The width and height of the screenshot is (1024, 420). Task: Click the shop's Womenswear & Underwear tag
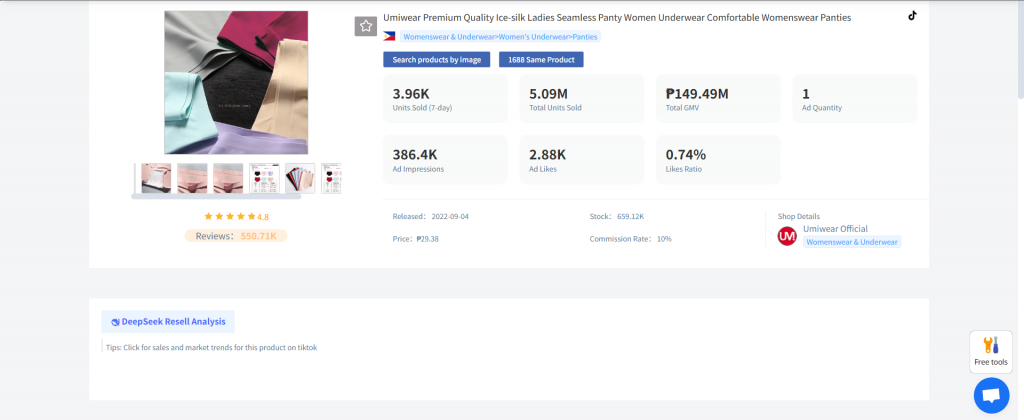click(x=852, y=242)
